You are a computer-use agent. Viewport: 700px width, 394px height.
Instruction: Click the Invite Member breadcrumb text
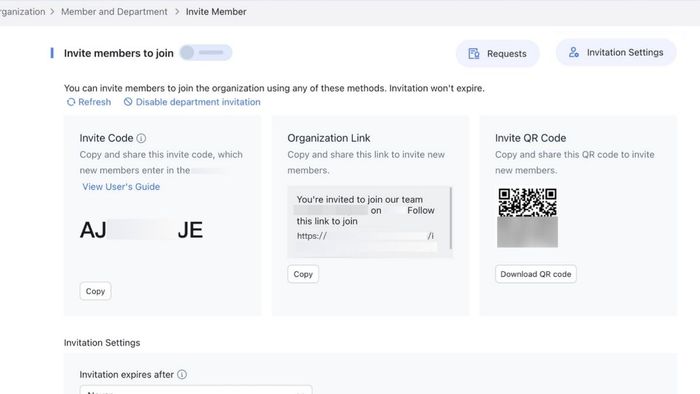click(216, 12)
